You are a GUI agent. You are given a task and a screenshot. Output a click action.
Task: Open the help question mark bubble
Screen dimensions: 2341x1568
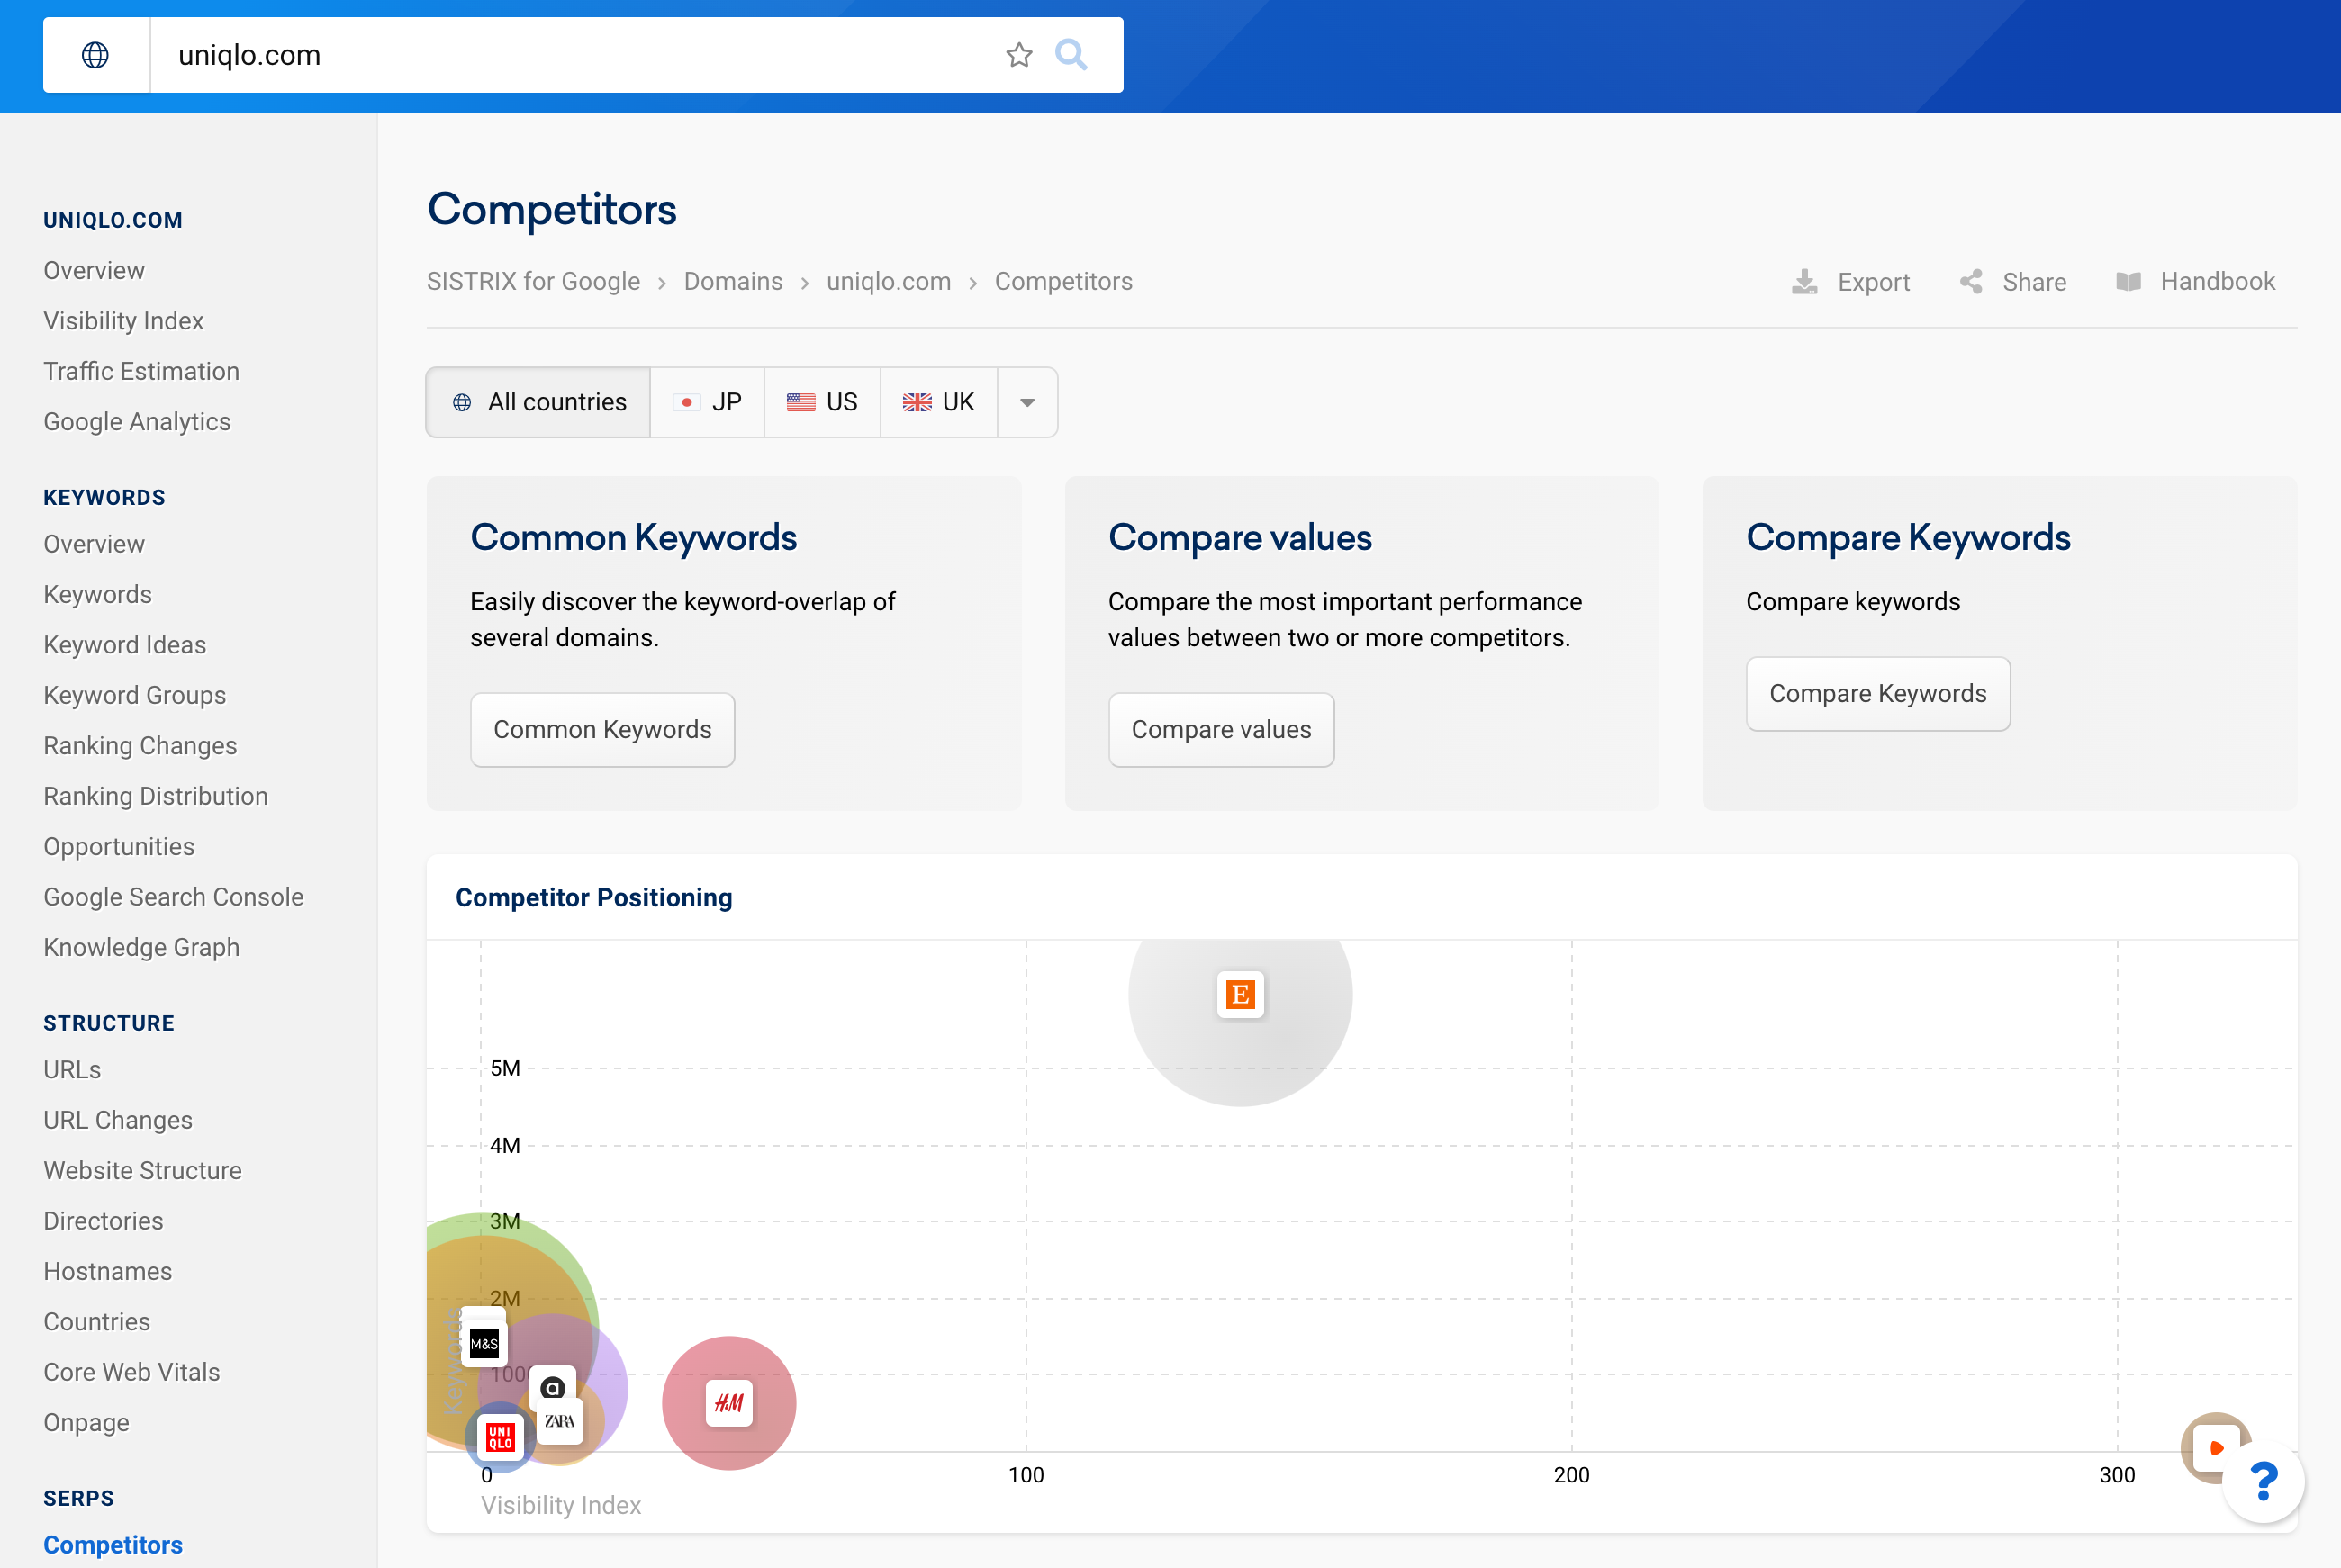pyautogui.click(x=2263, y=1481)
